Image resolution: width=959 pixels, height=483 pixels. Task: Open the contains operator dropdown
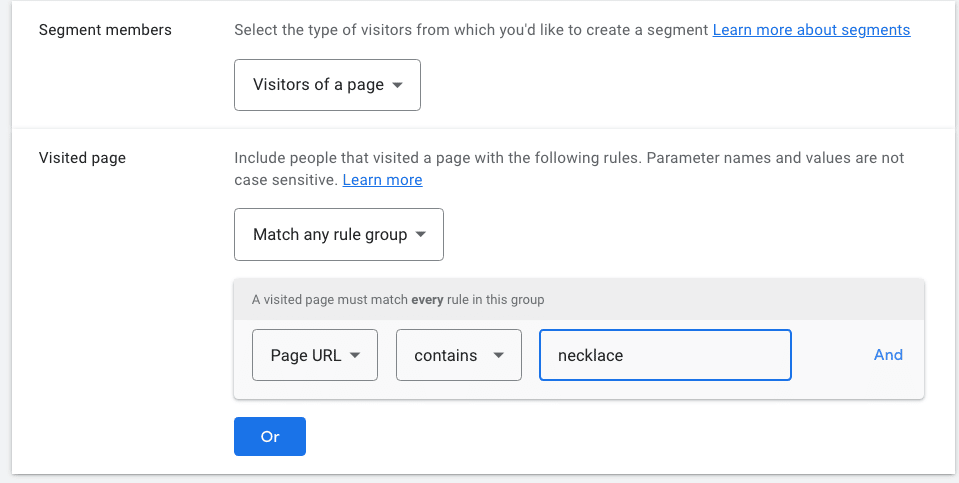pos(459,355)
